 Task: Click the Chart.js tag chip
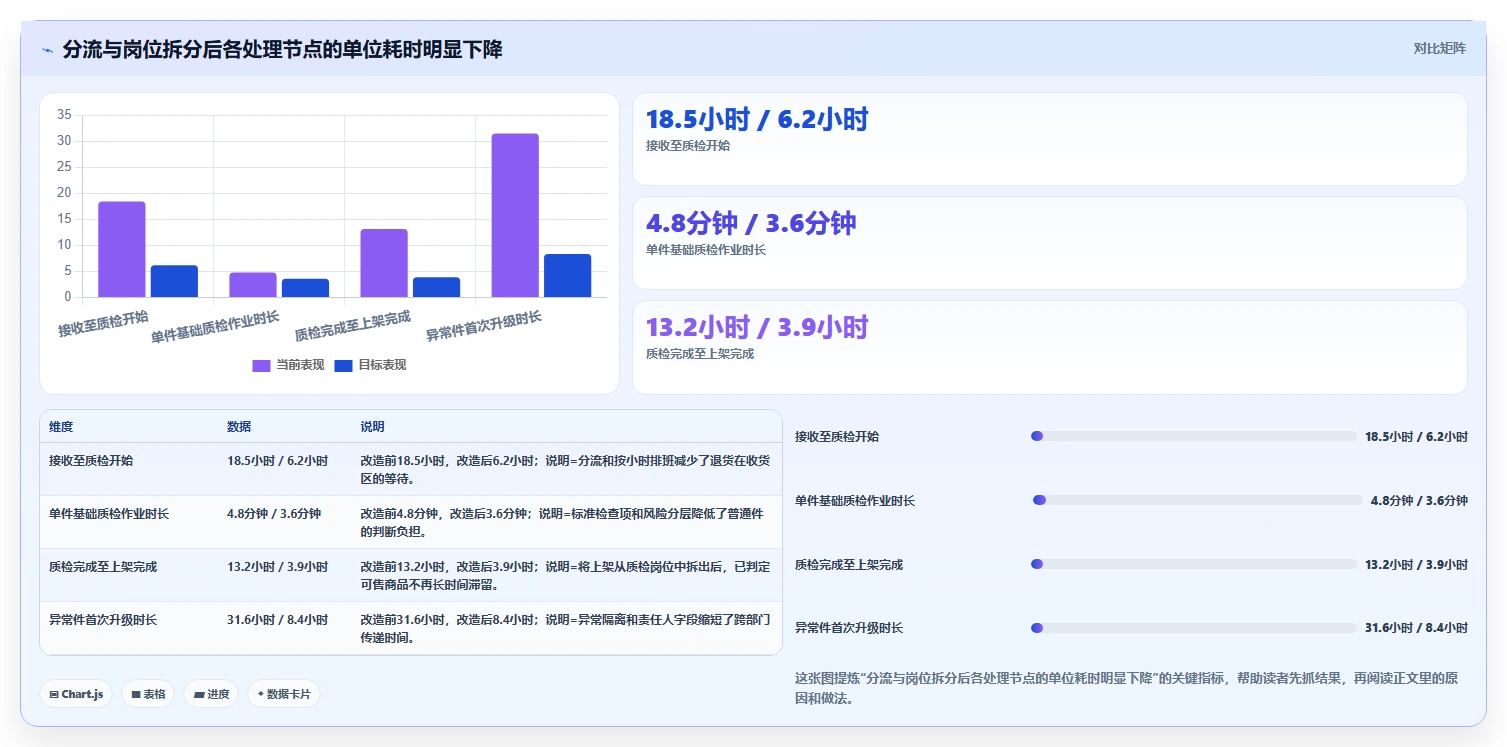pyautogui.click(x=76, y=694)
